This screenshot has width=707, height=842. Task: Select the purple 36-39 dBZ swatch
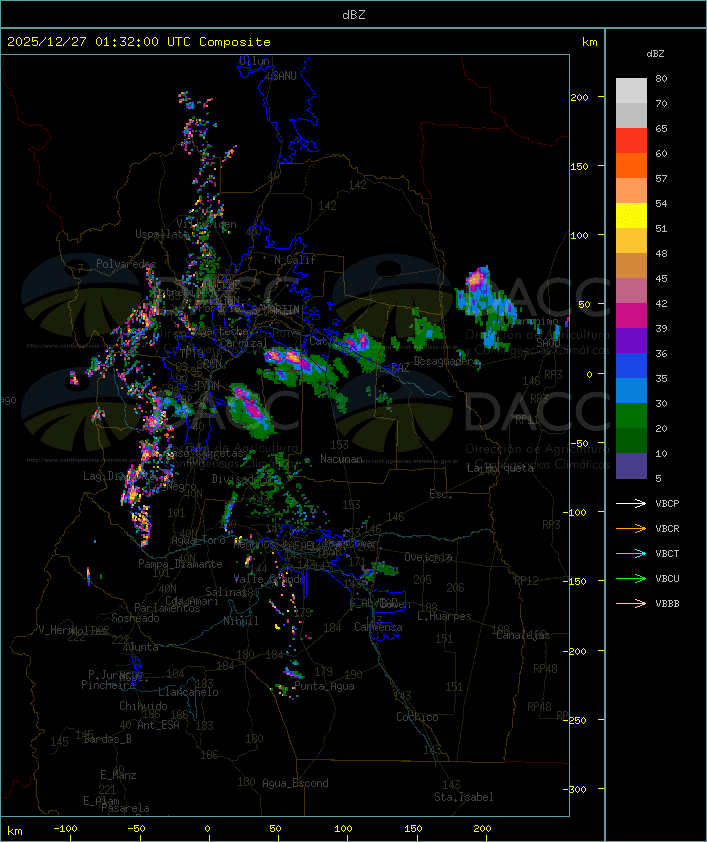pyautogui.click(x=631, y=340)
